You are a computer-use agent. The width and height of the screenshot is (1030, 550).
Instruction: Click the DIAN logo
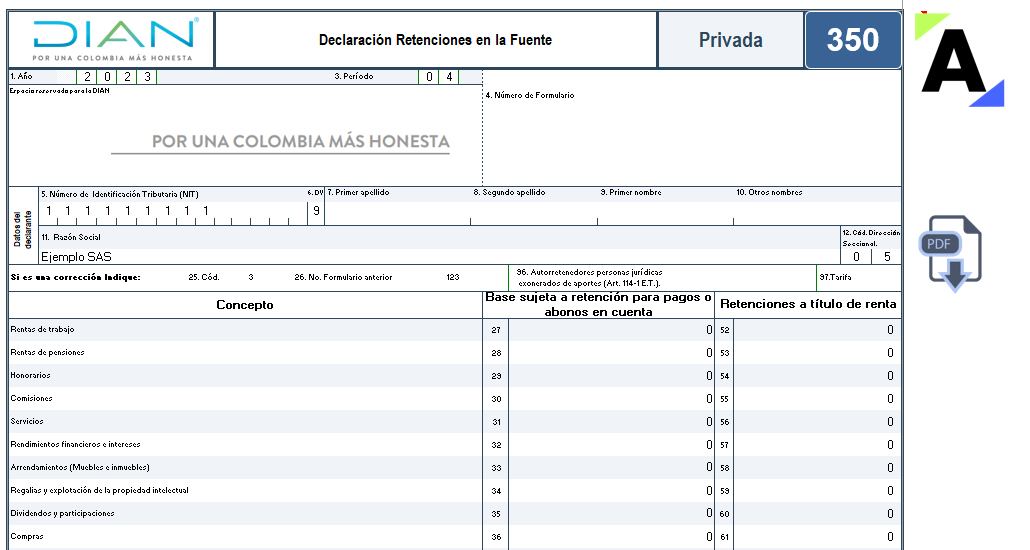click(x=115, y=39)
